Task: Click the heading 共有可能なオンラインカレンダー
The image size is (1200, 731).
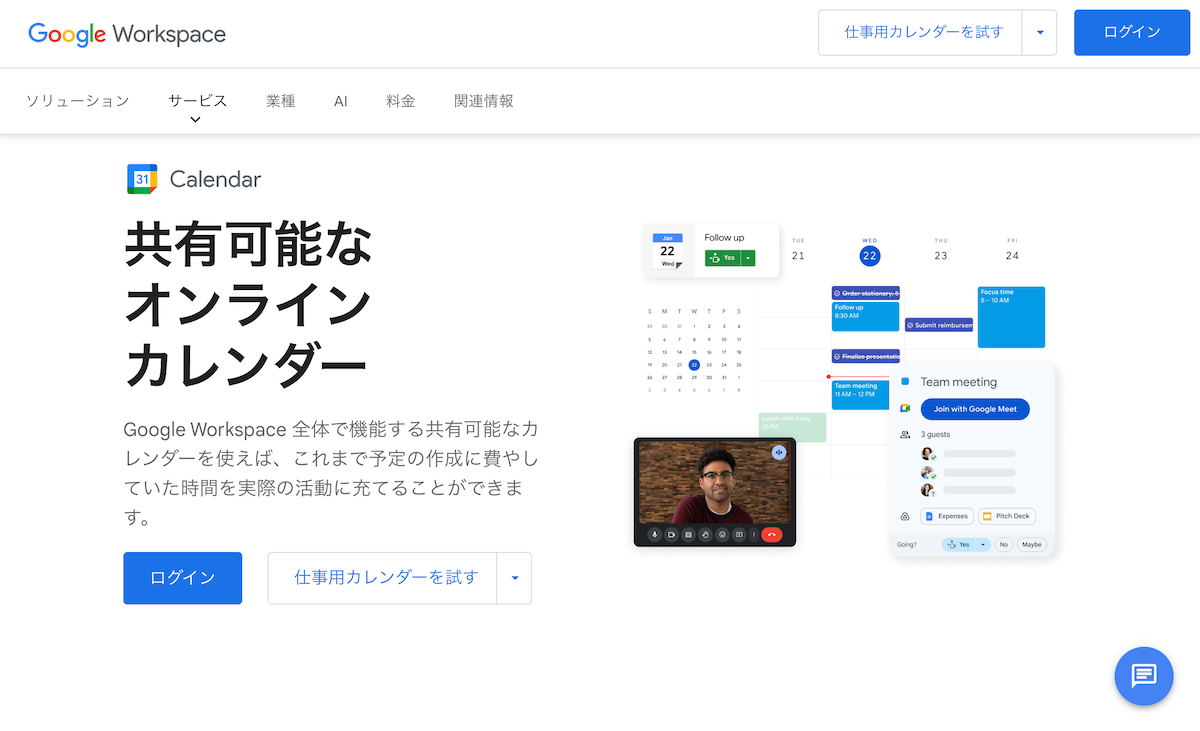Action: click(x=248, y=305)
